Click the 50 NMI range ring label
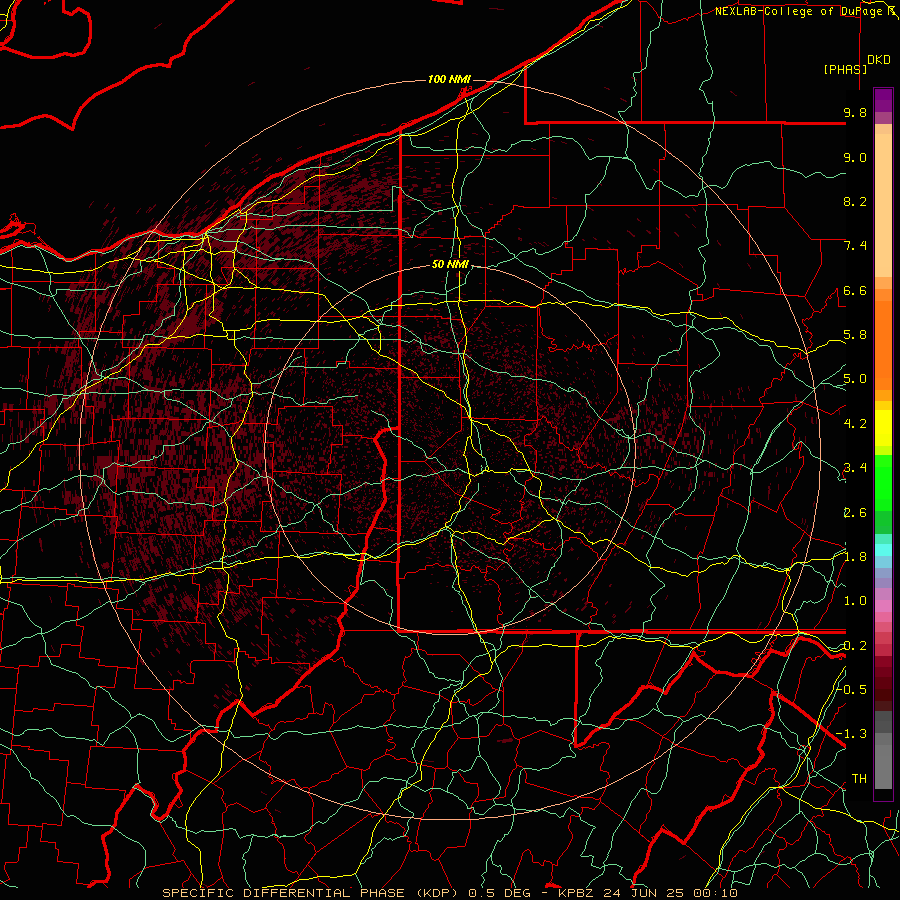Viewport: 900px width, 900px height. (450, 265)
